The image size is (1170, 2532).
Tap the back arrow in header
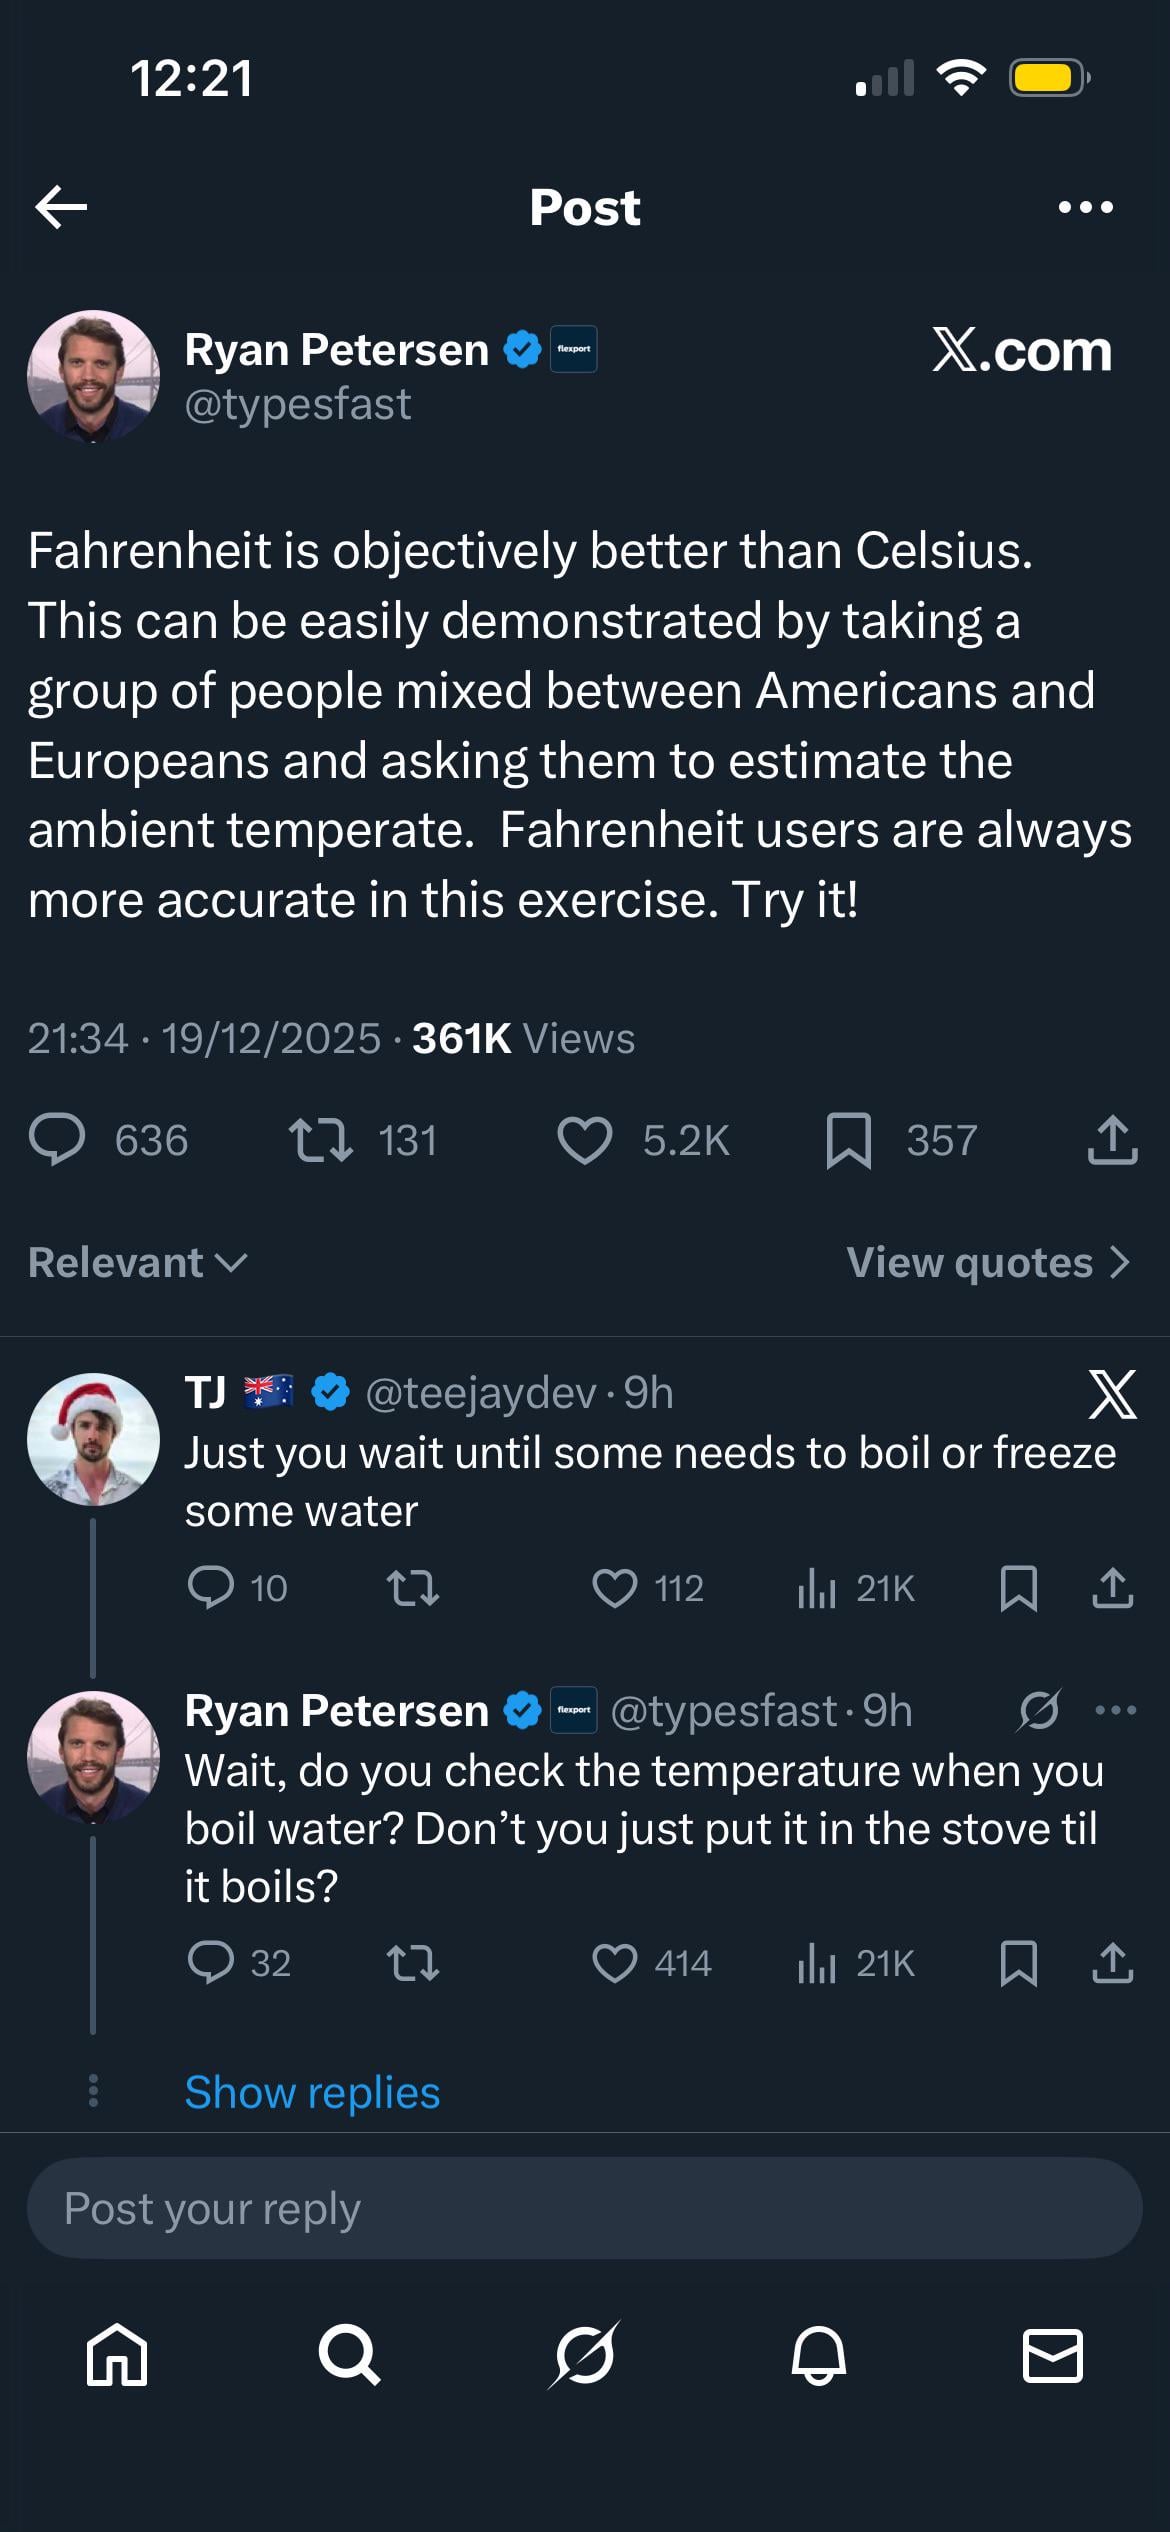[x=61, y=207]
